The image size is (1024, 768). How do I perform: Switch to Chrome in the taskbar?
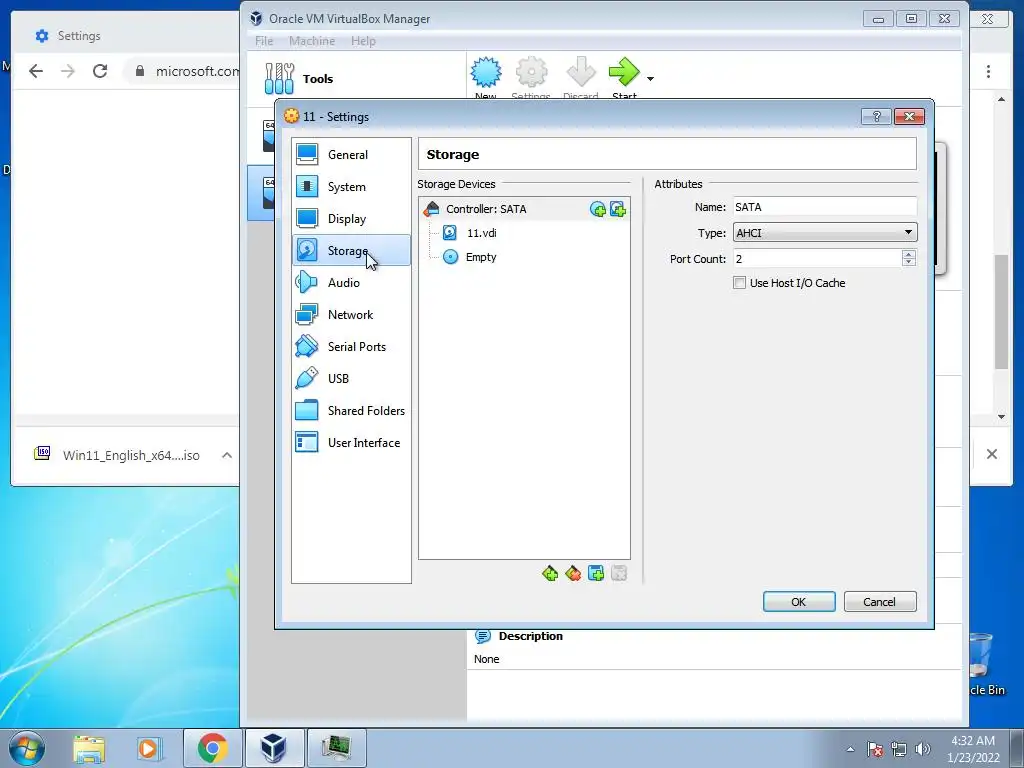tap(212, 748)
